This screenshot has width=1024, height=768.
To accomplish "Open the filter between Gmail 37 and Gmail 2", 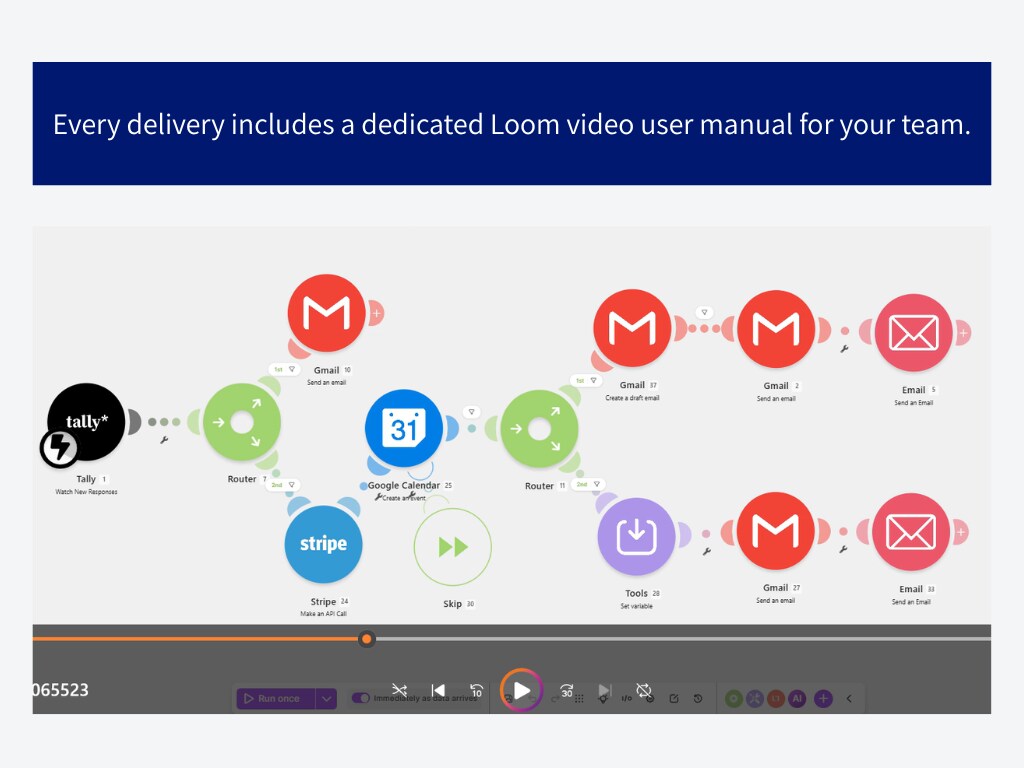I will click(x=704, y=312).
